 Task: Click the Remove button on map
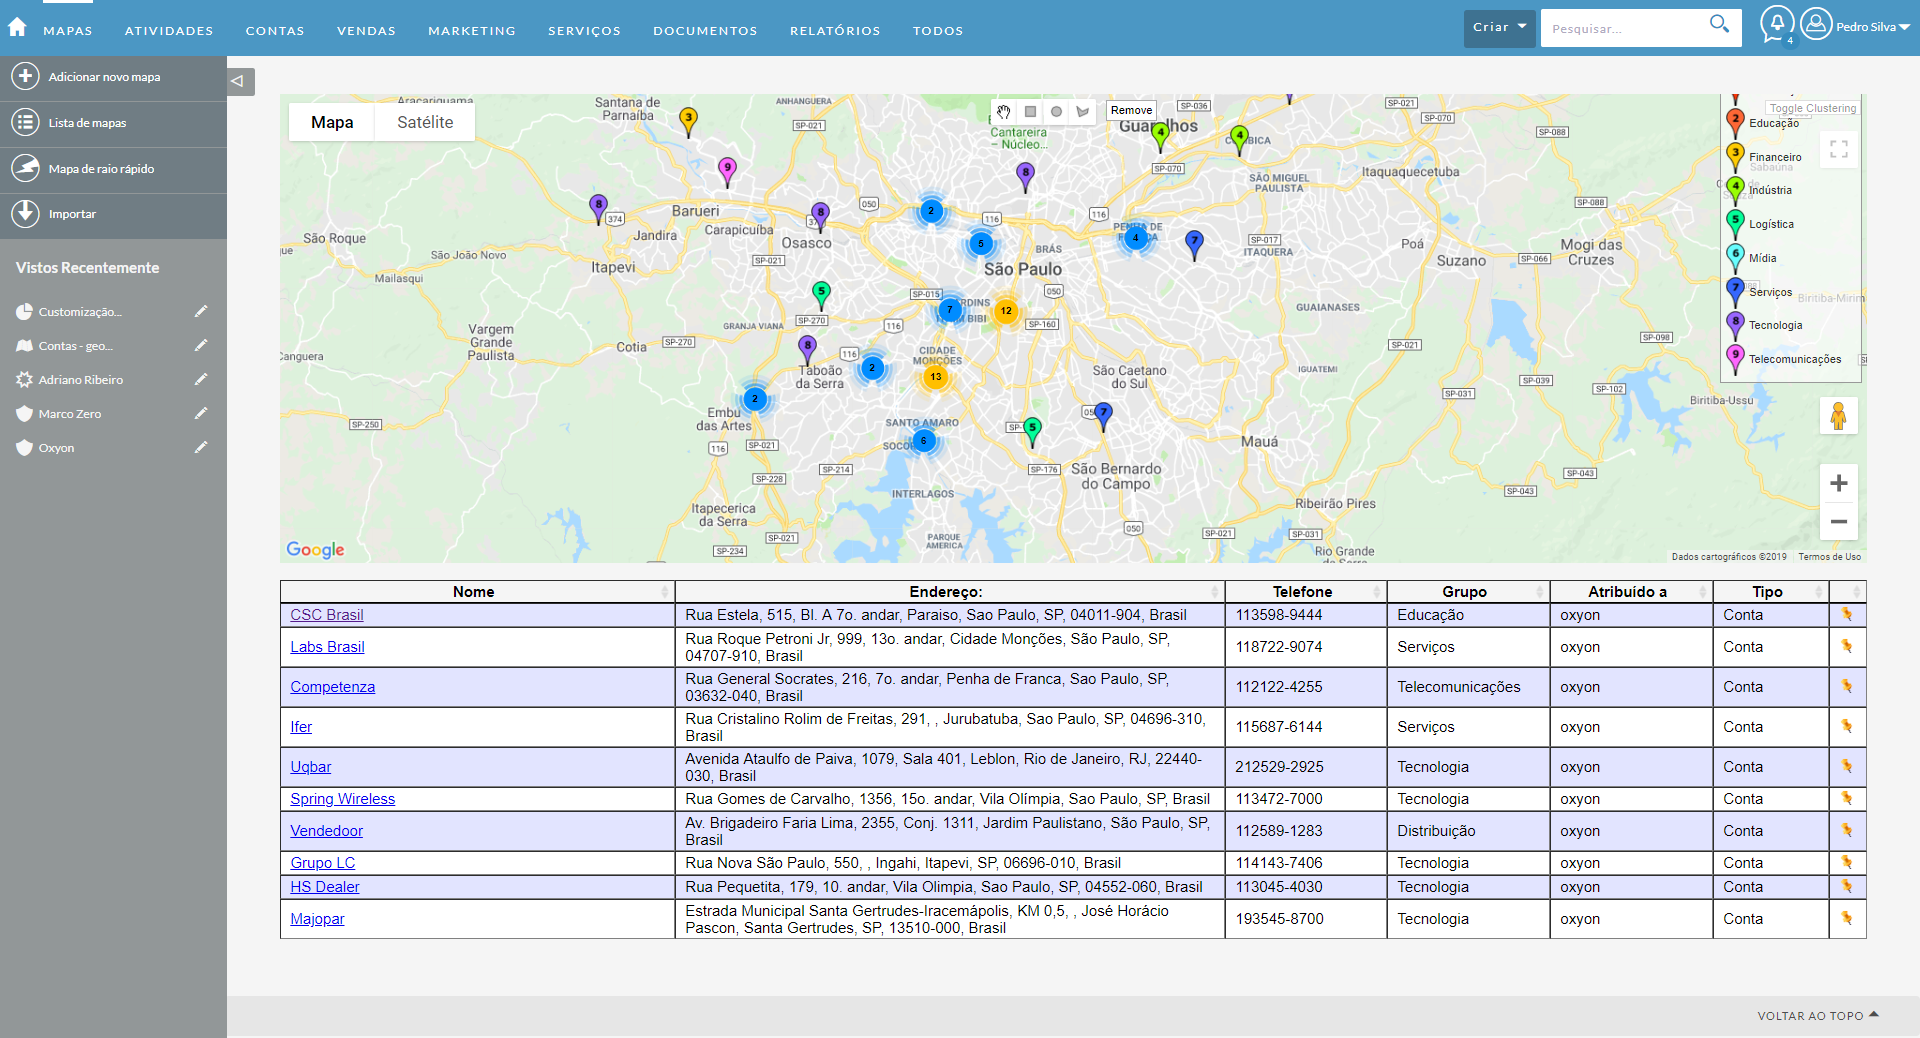(x=1131, y=110)
